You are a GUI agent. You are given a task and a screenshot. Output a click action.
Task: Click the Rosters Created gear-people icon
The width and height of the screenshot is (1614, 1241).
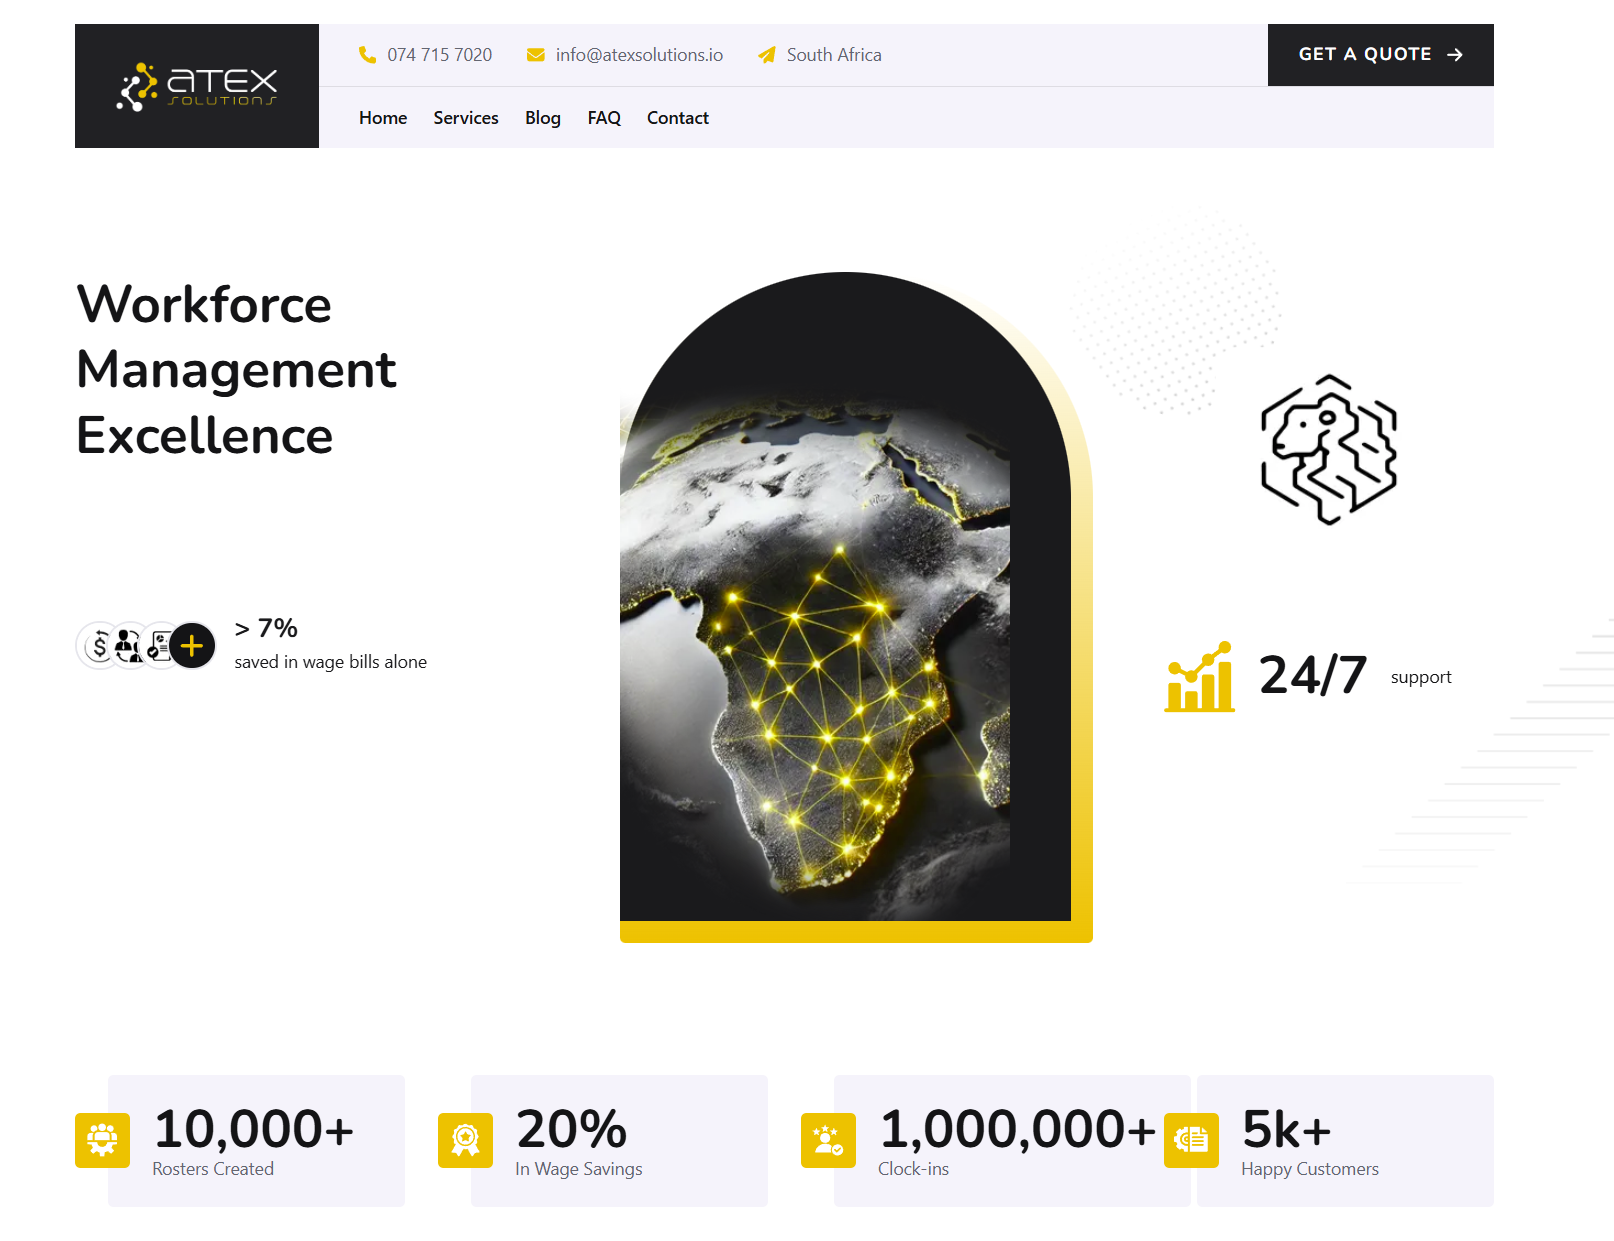pos(102,1140)
